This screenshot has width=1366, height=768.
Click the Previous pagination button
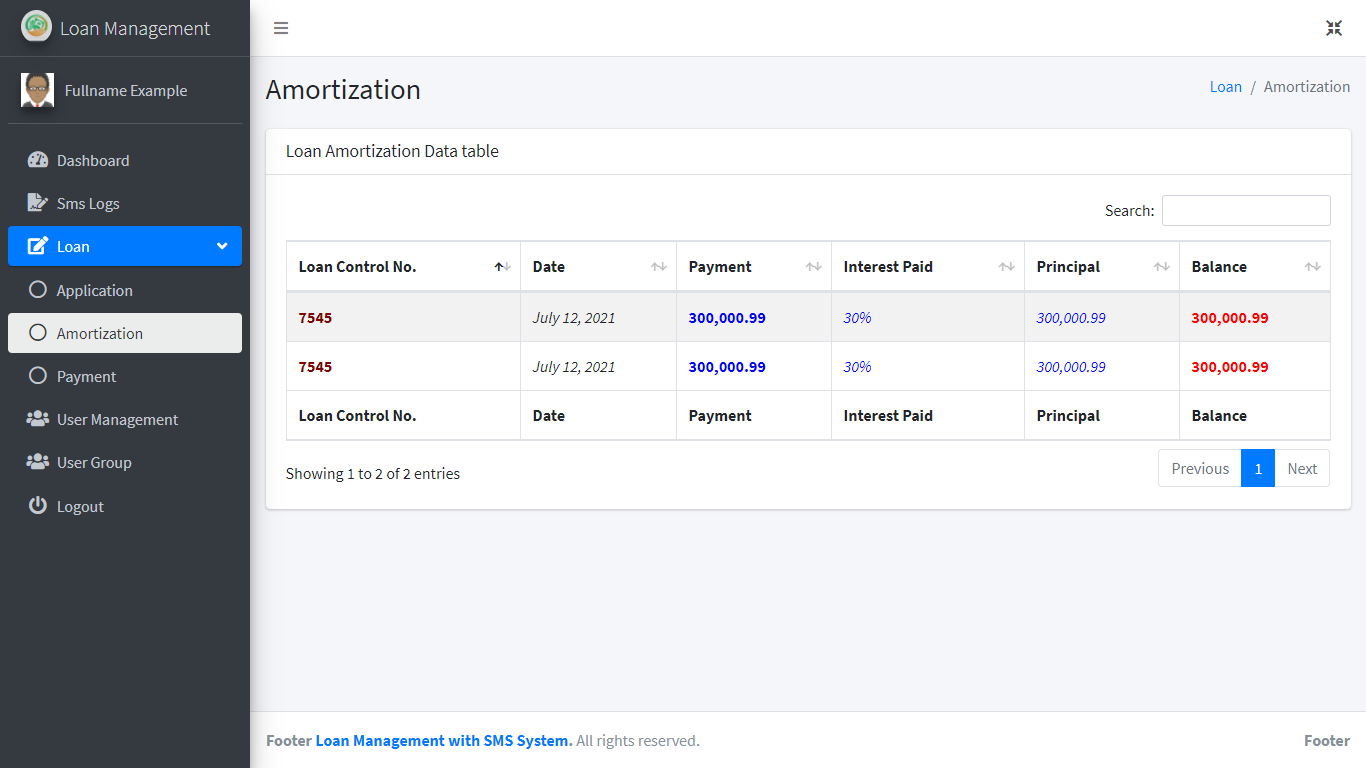1200,468
